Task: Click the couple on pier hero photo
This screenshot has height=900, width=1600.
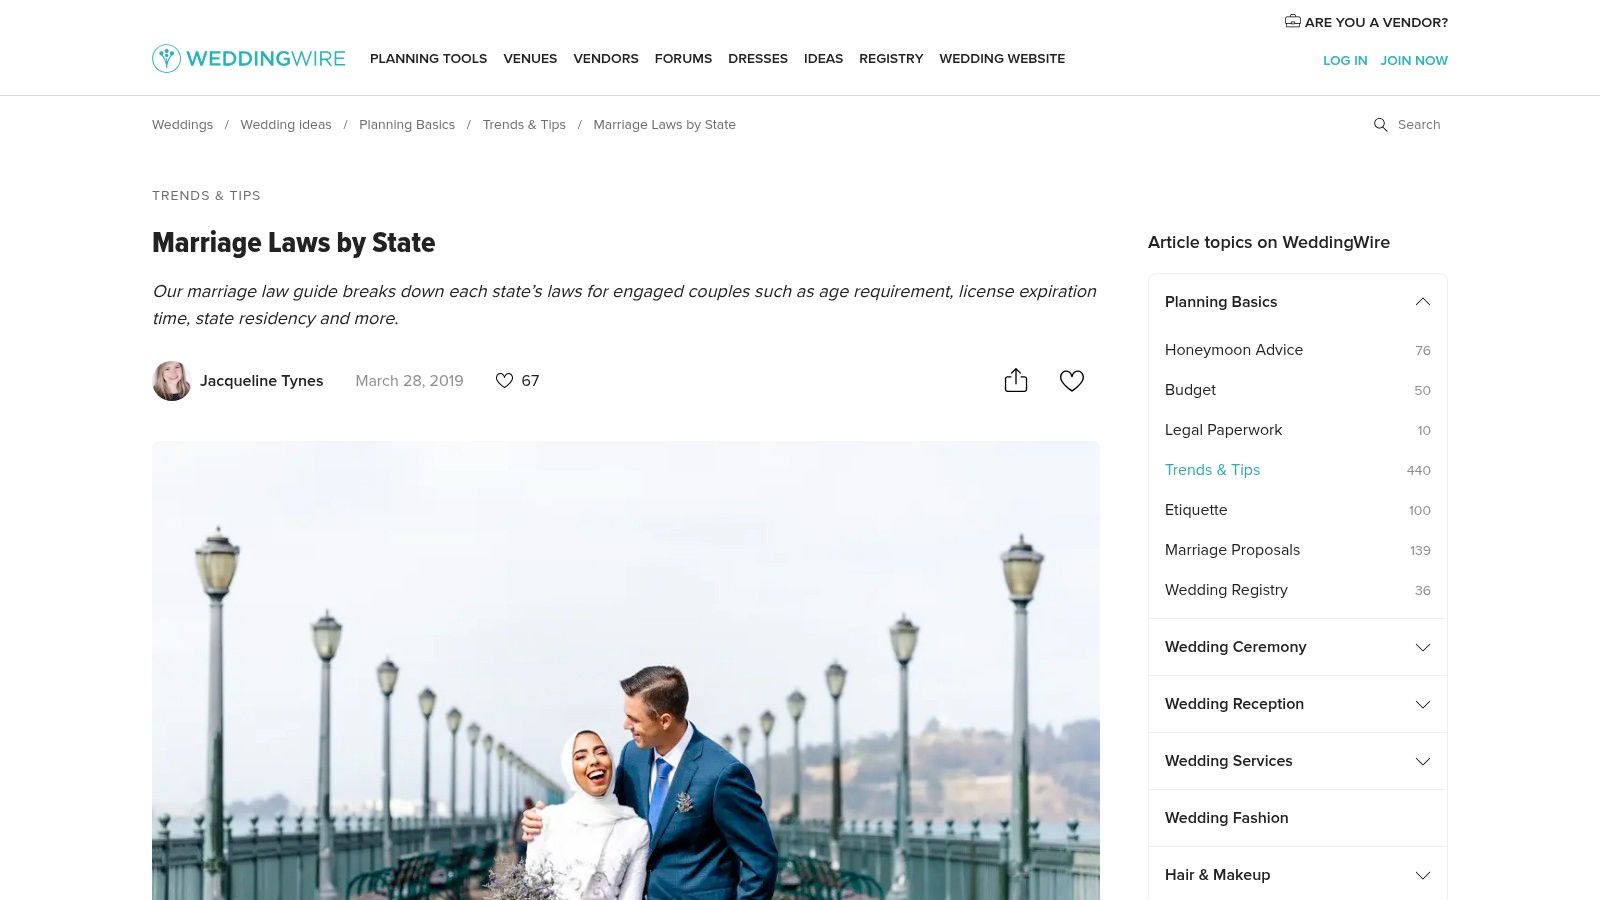Action: coord(626,671)
